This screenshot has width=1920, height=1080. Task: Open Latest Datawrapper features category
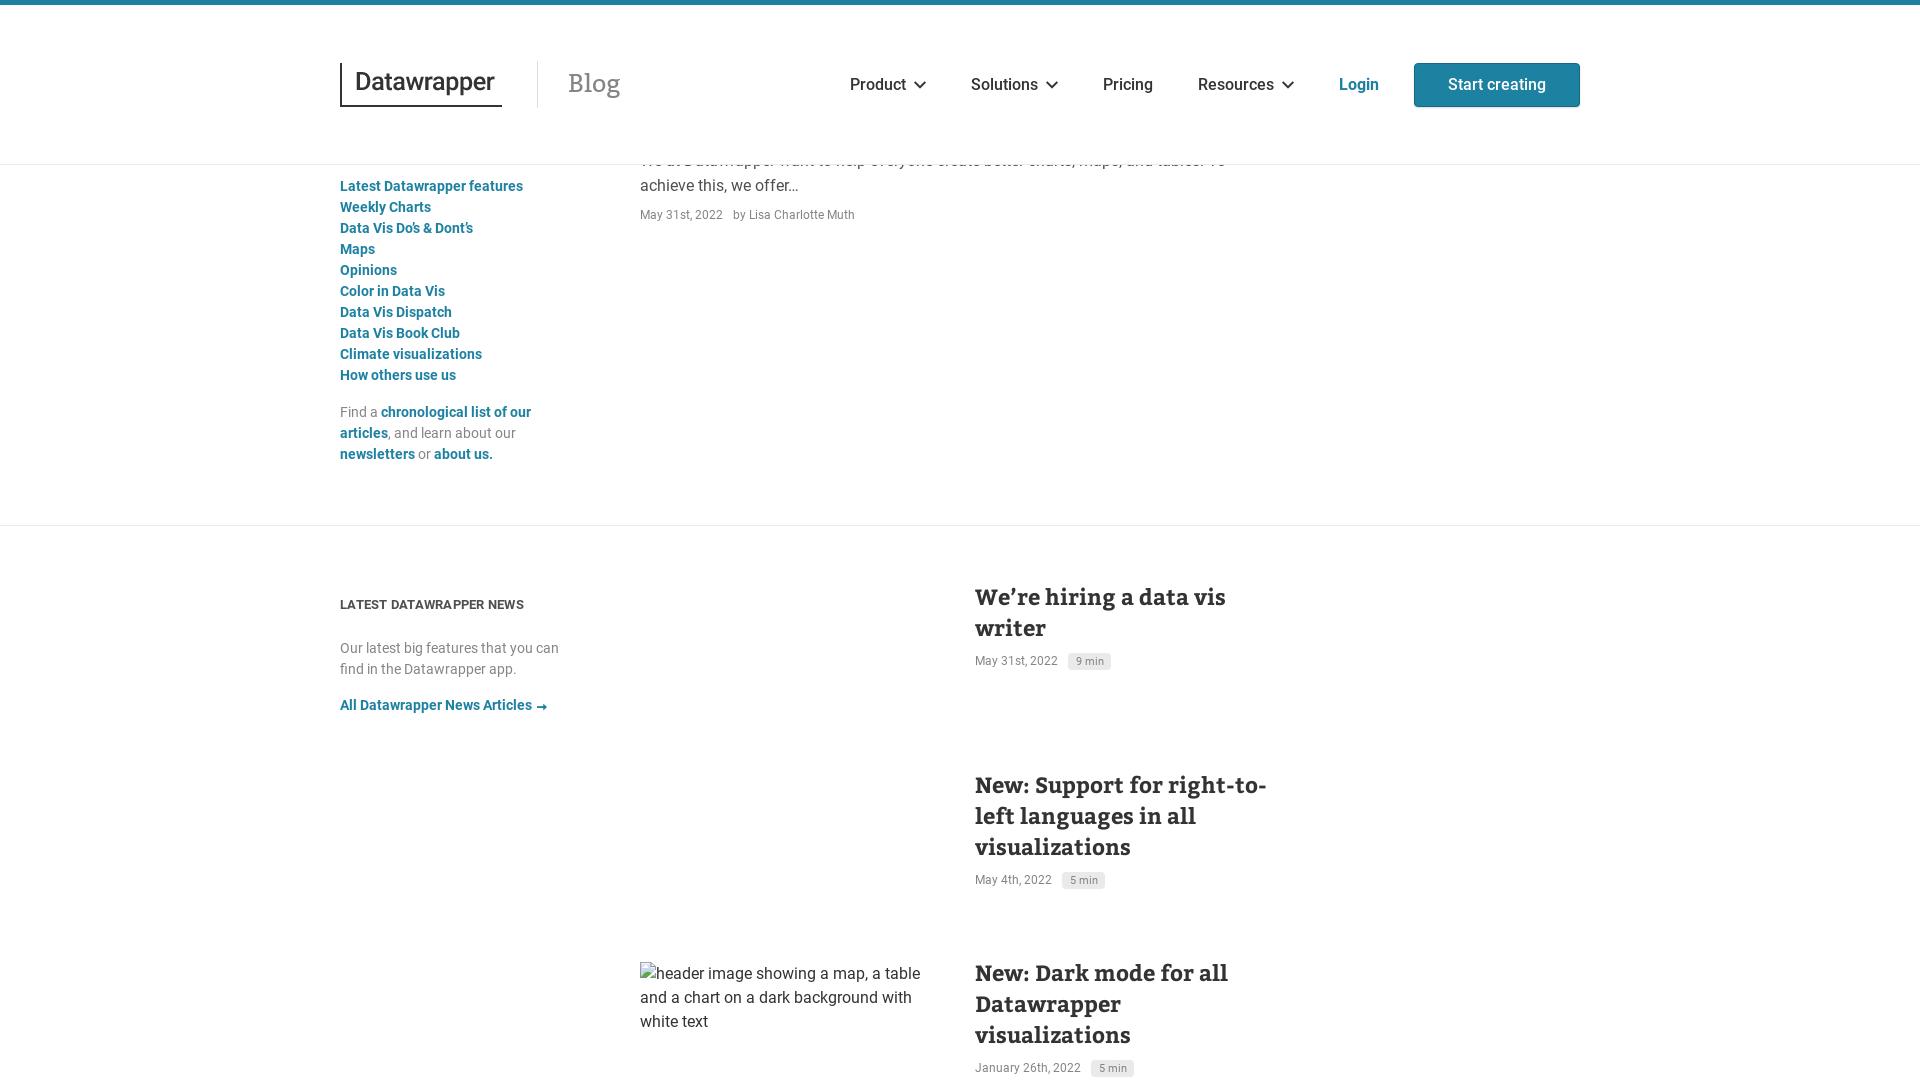(431, 186)
